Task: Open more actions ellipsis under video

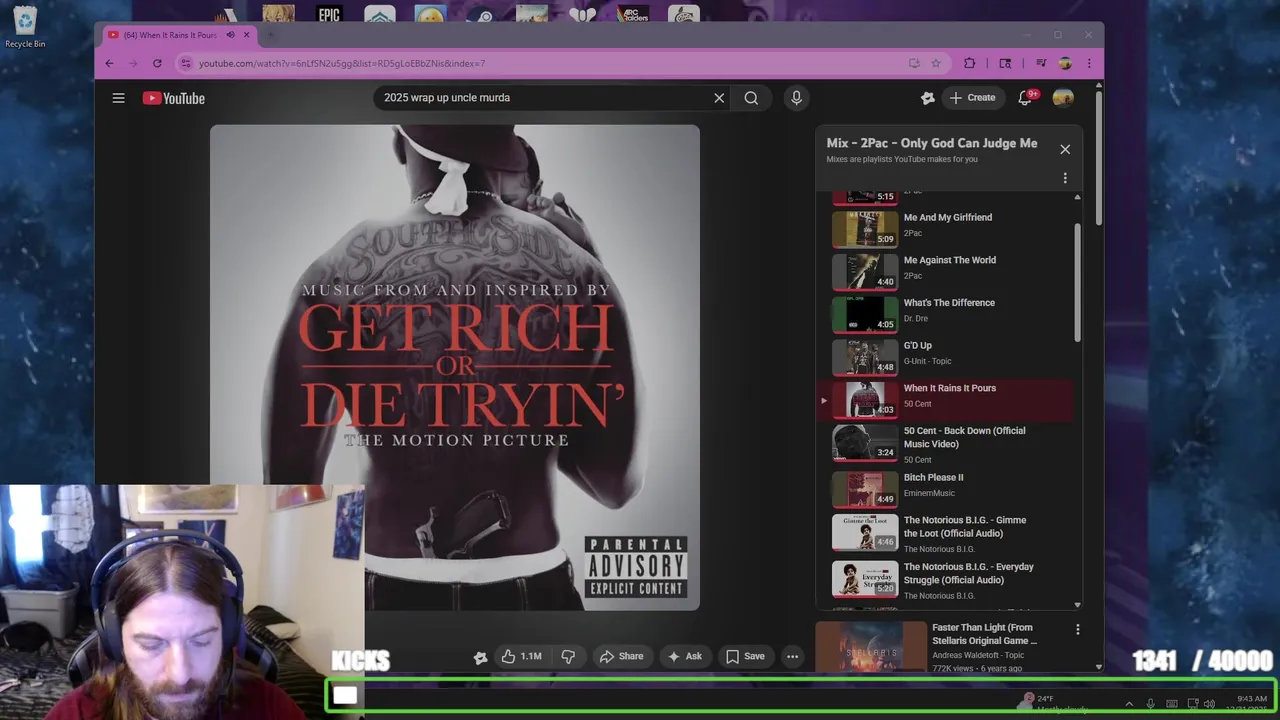Action: 792,656
